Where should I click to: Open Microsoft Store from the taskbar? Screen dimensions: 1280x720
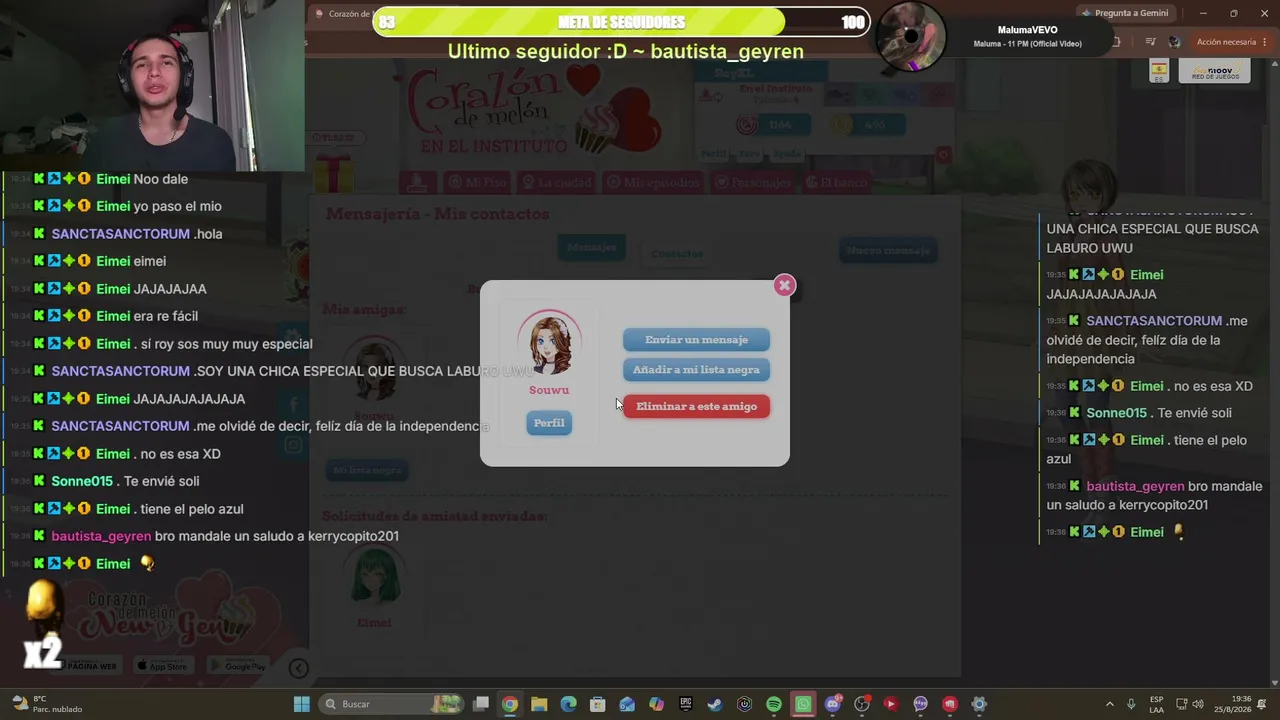pyautogui.click(x=598, y=704)
